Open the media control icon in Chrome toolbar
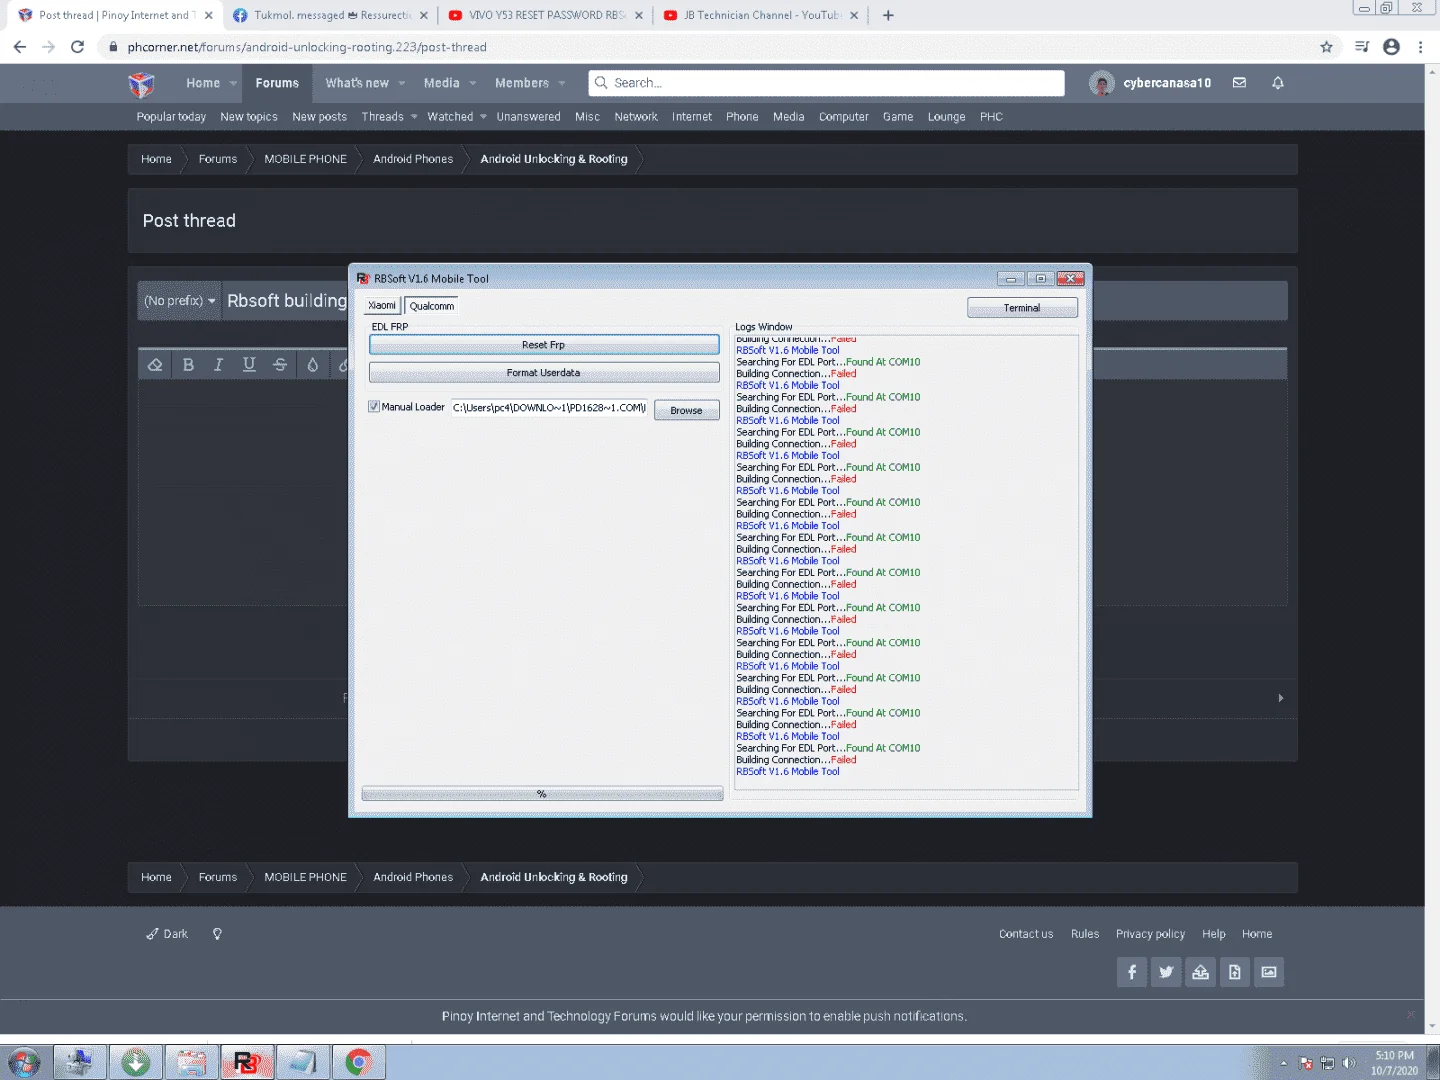Screen dimensions: 1440x1080 tap(1361, 47)
